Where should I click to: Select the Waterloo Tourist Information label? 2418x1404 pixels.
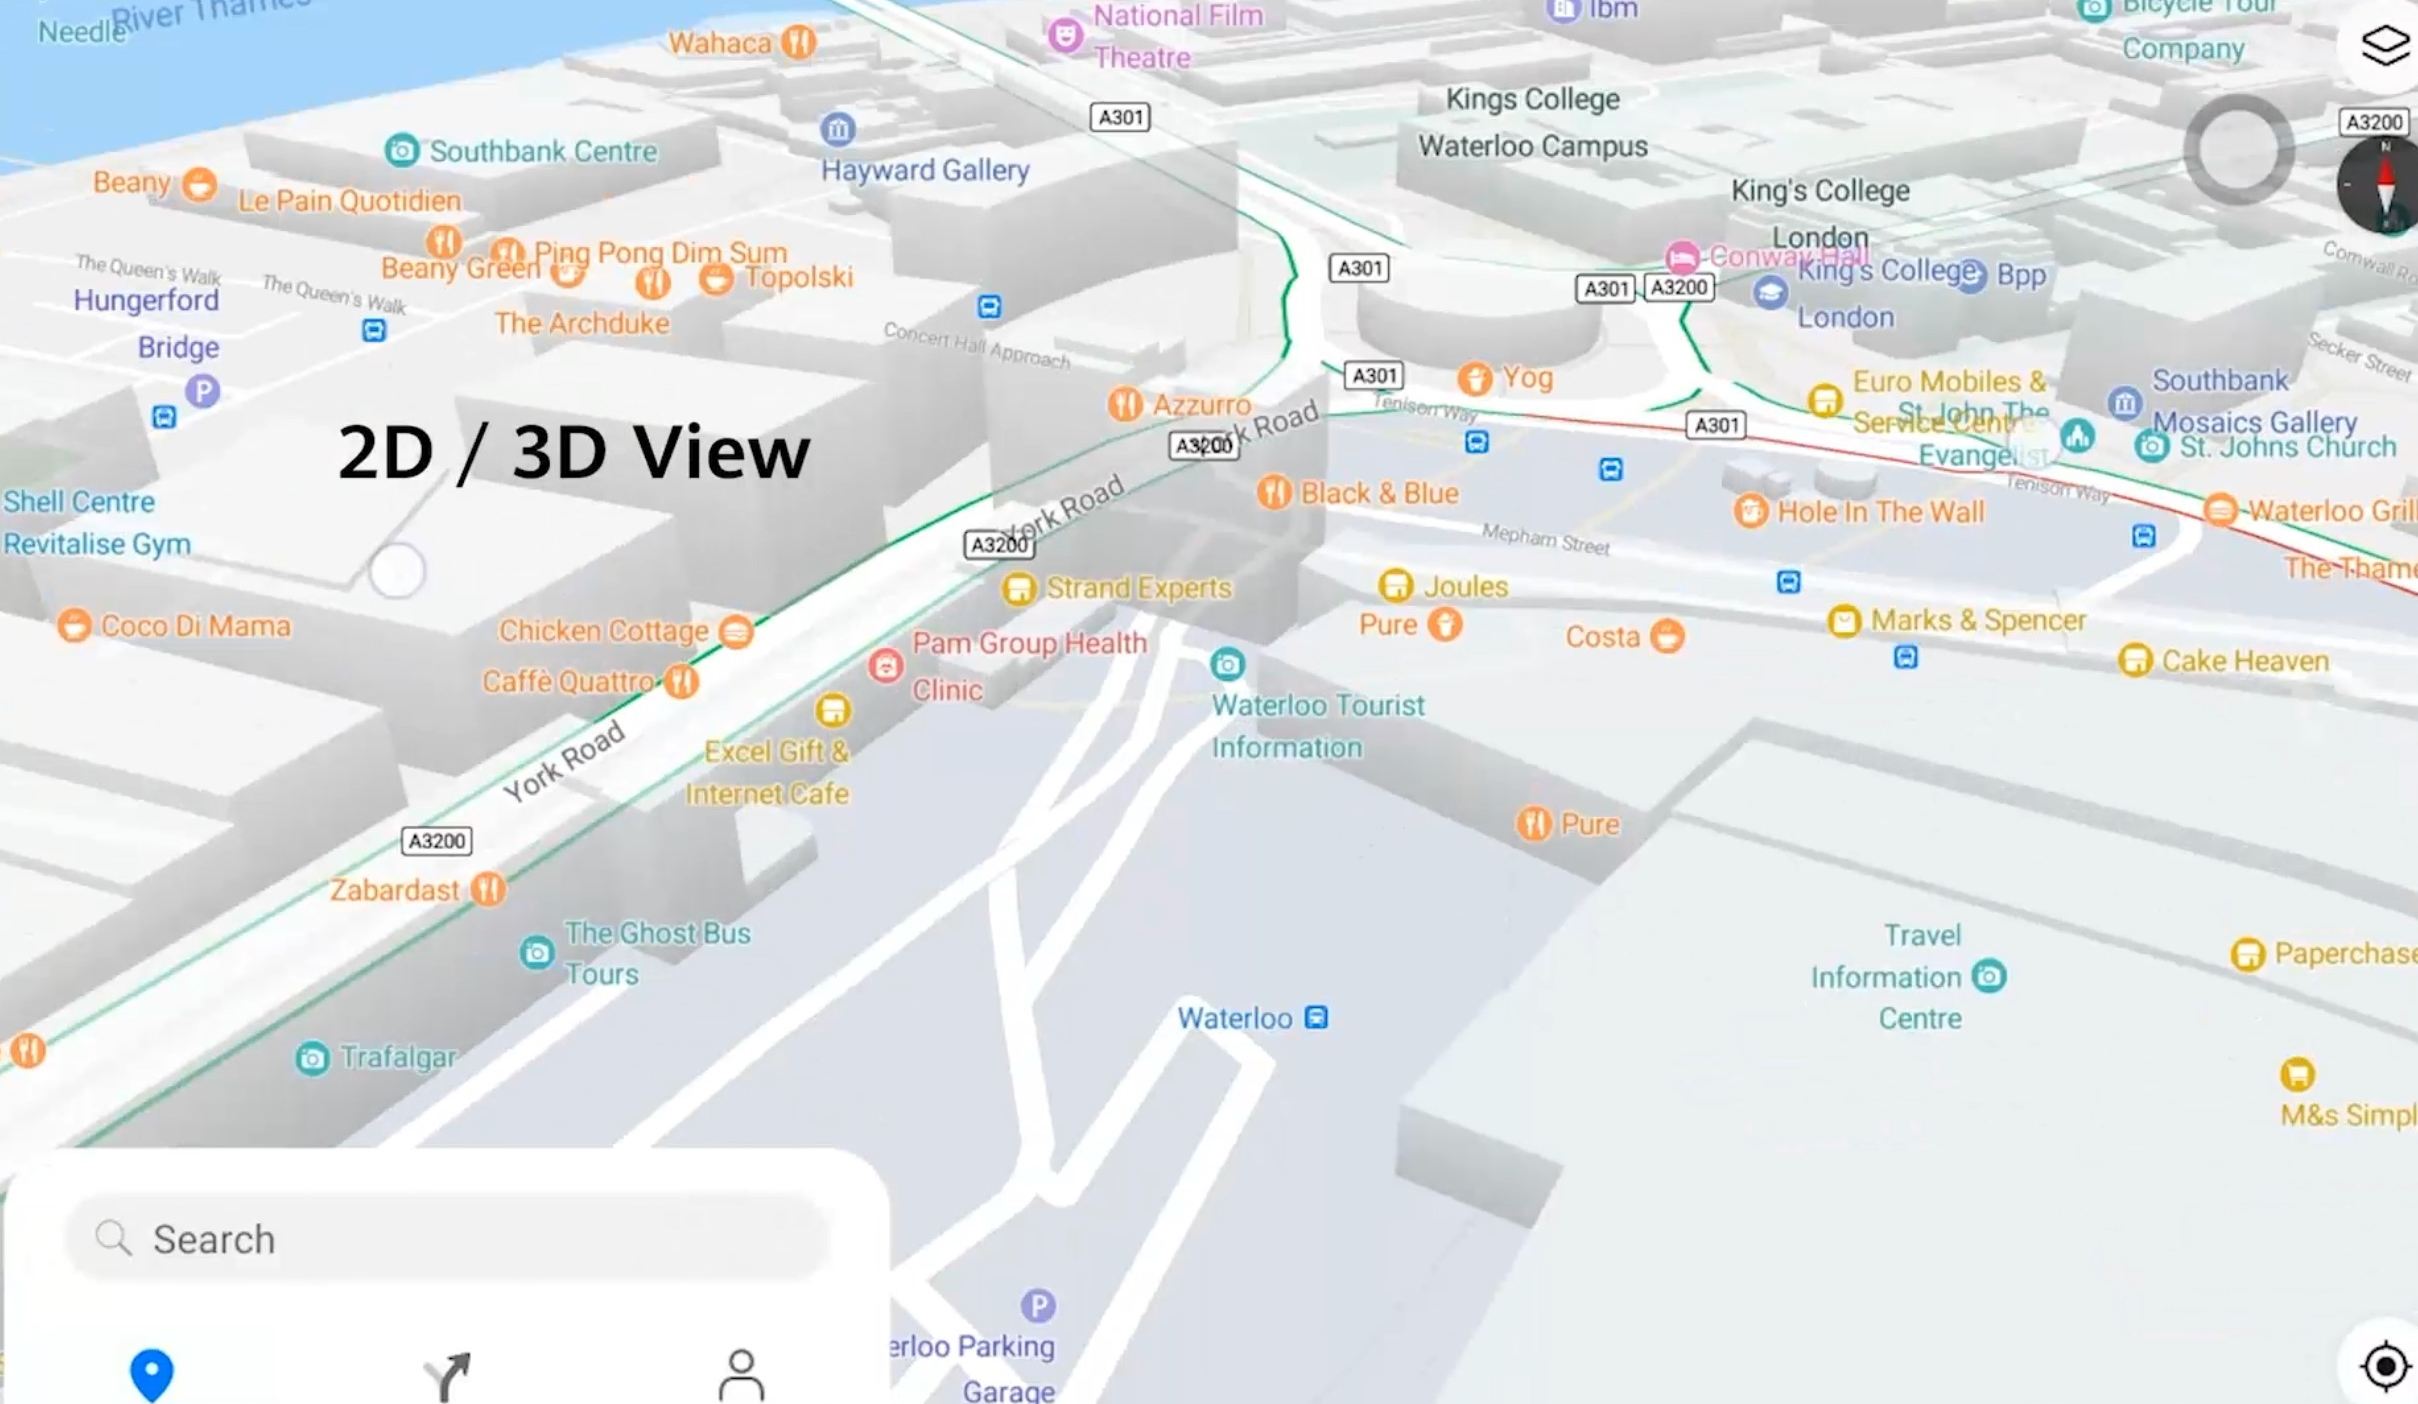(x=1316, y=725)
